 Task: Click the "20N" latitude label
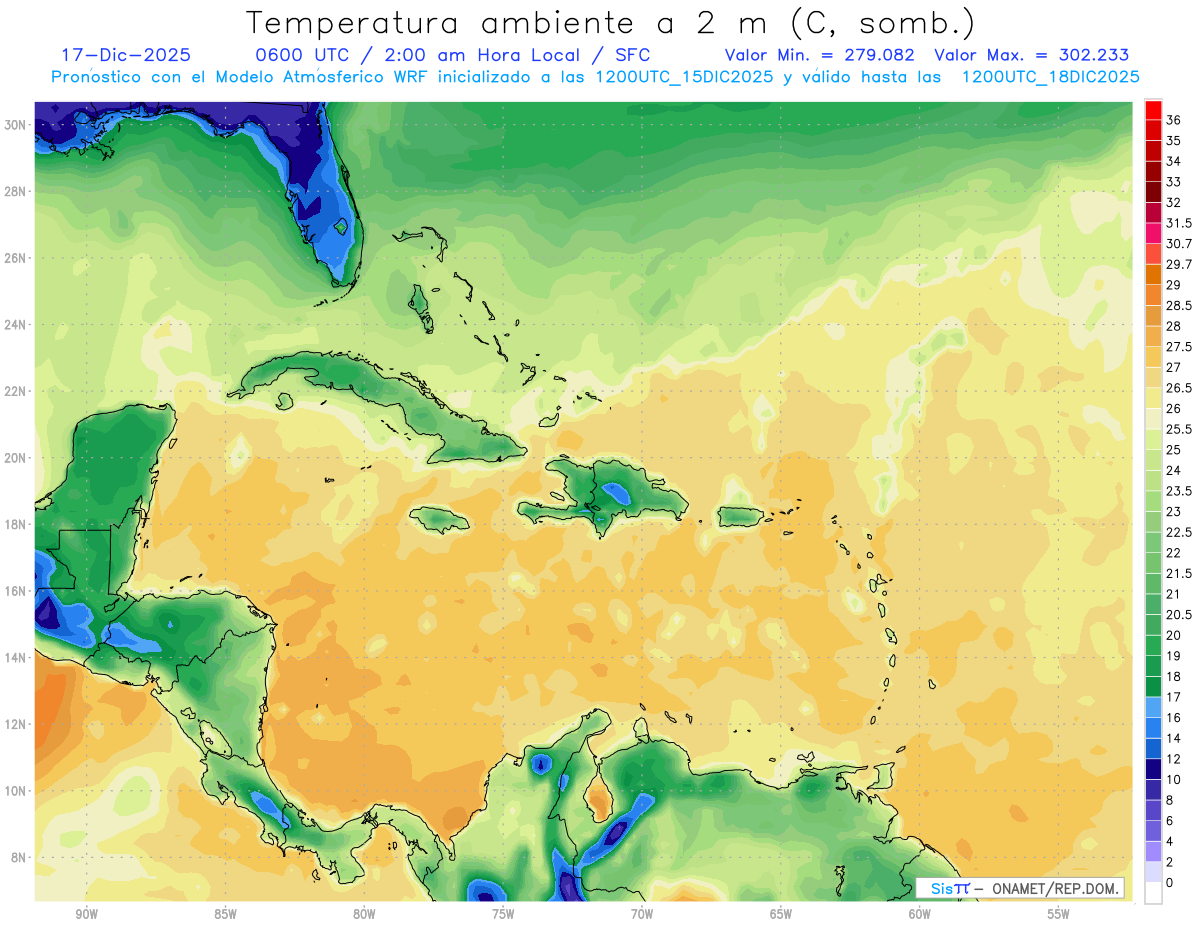point(16,458)
